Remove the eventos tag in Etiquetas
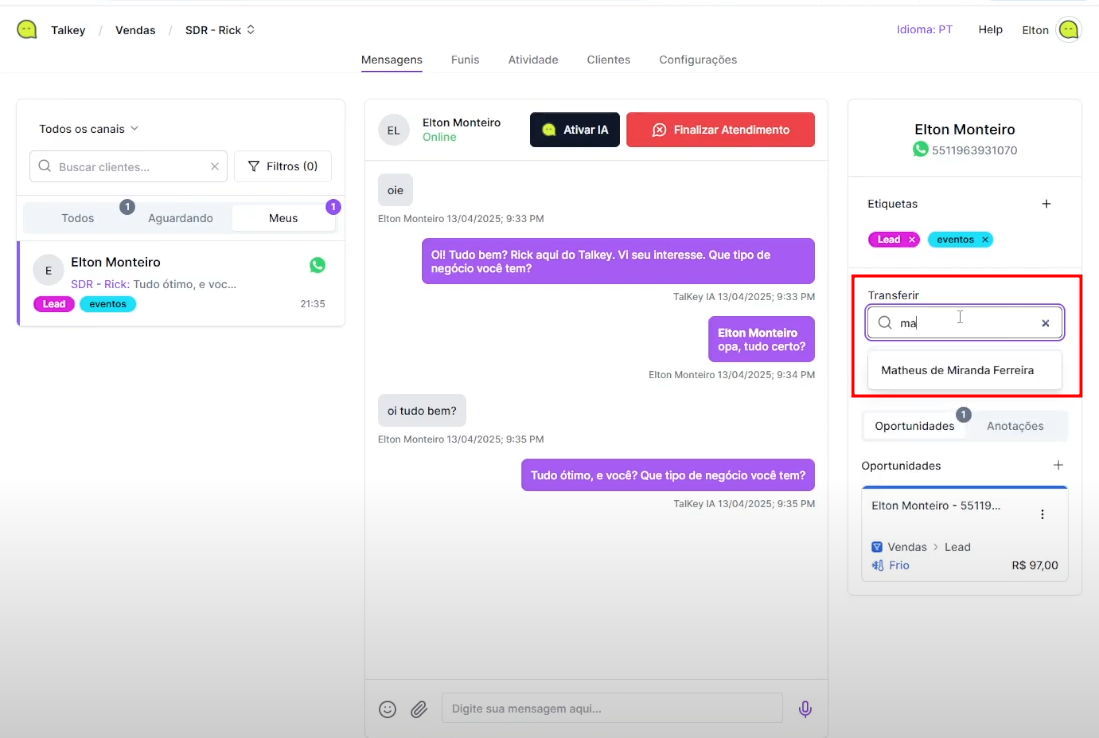The image size is (1099, 738). (x=985, y=240)
